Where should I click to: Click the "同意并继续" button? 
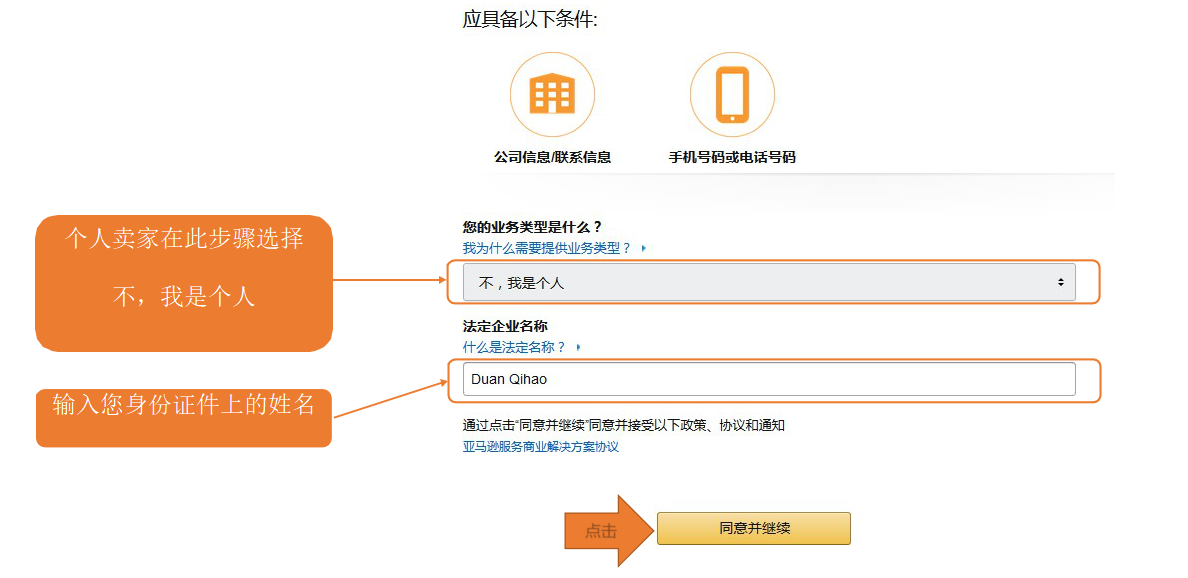(x=754, y=528)
